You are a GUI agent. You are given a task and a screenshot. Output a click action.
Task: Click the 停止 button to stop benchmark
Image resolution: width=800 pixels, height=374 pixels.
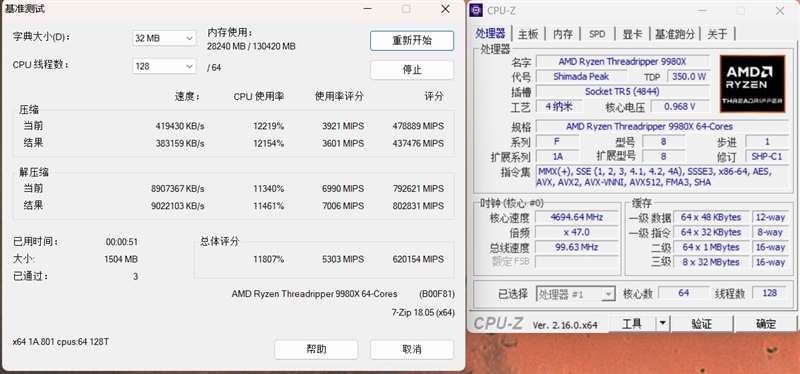click(x=412, y=70)
